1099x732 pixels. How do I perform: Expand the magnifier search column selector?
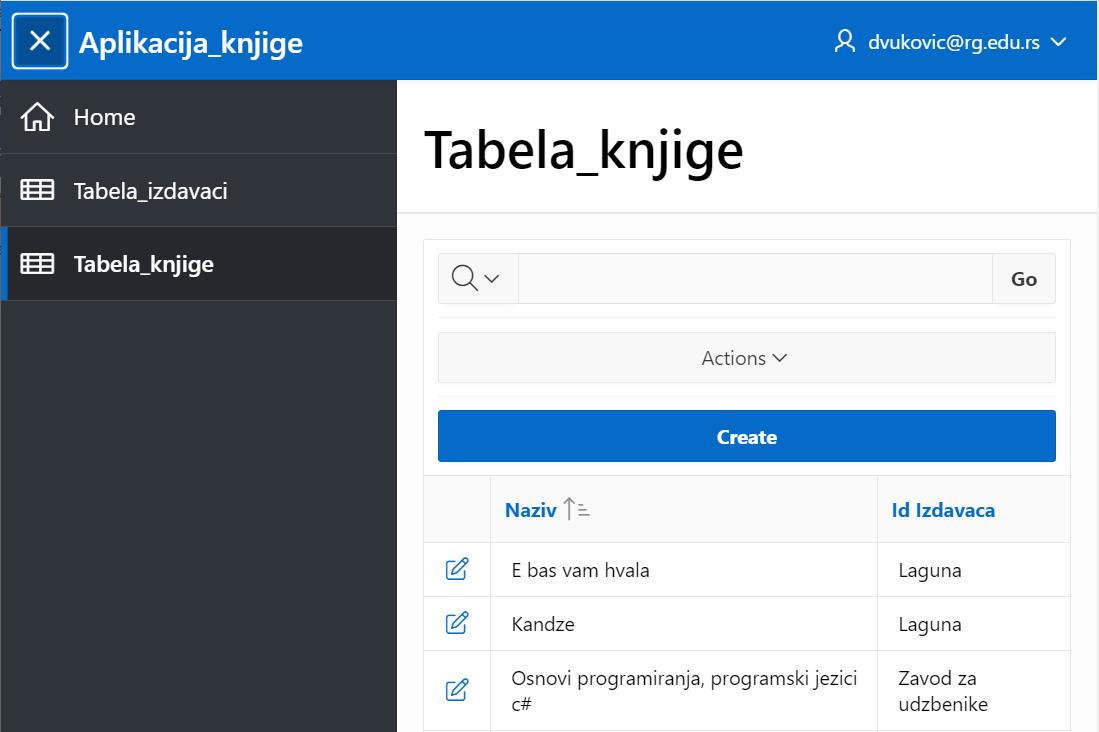click(x=476, y=279)
